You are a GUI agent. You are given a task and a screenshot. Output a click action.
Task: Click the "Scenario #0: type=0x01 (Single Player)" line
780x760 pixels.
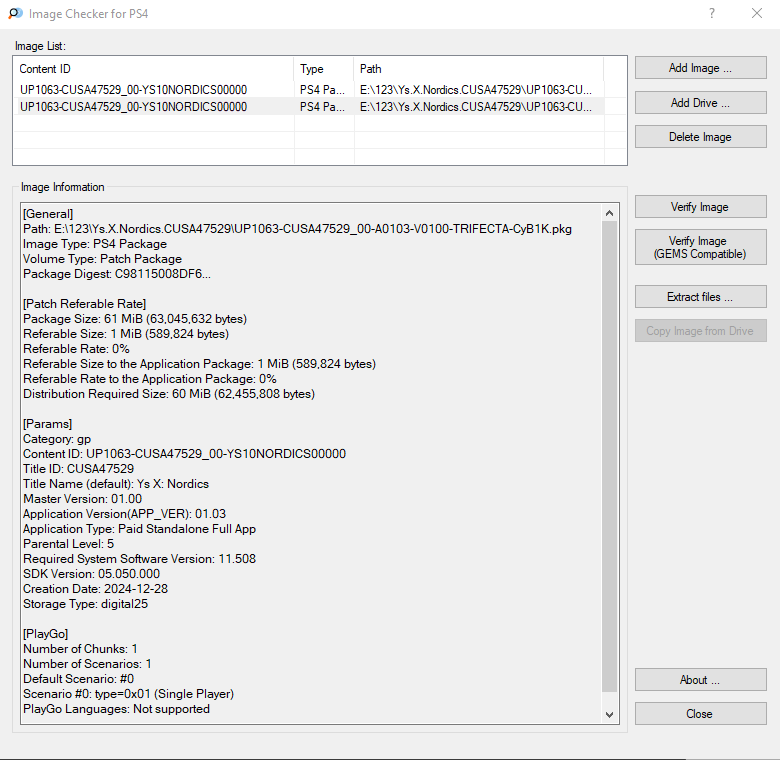[128, 693]
